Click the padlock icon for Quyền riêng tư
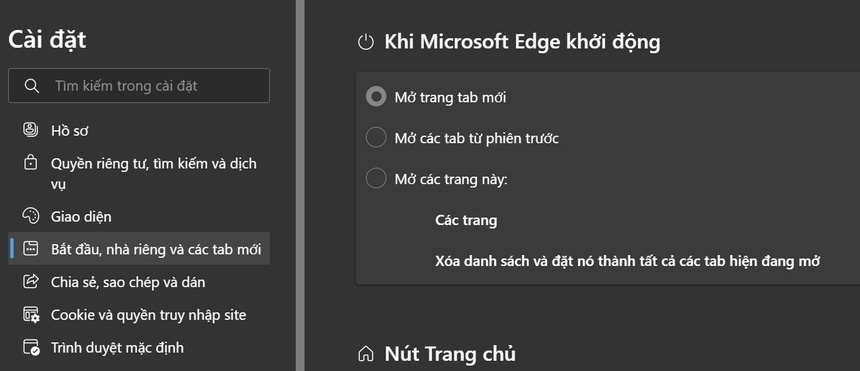 click(31, 164)
